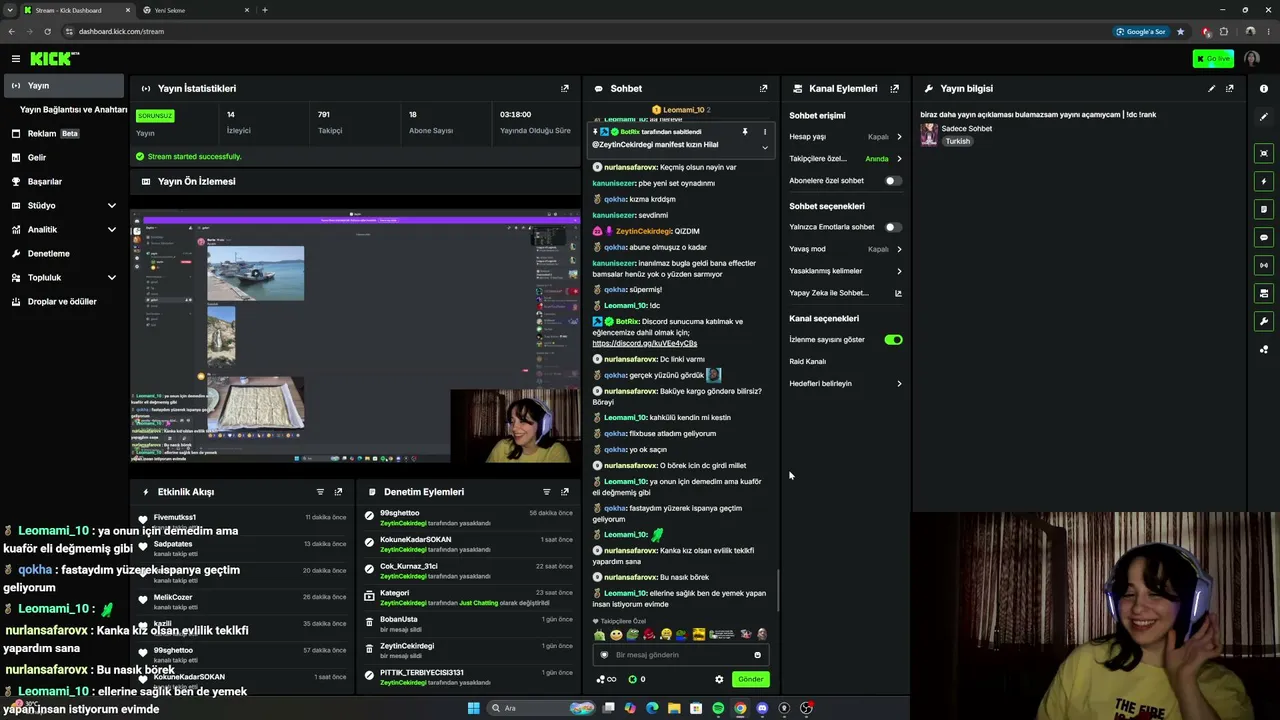This screenshot has width=1280, height=720.
Task: Open Discord from the taskbar
Action: coord(762,708)
